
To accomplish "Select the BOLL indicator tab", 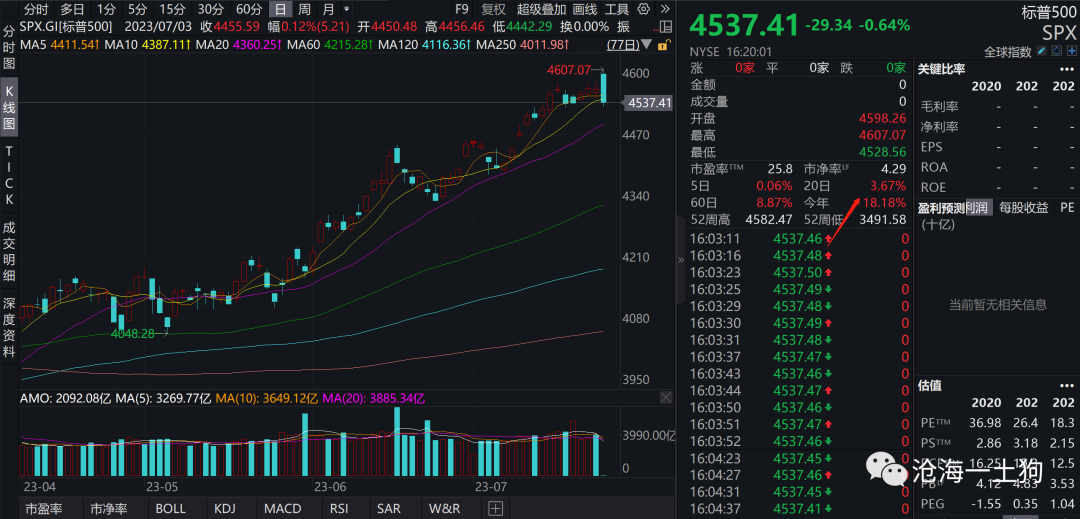I will (x=170, y=509).
